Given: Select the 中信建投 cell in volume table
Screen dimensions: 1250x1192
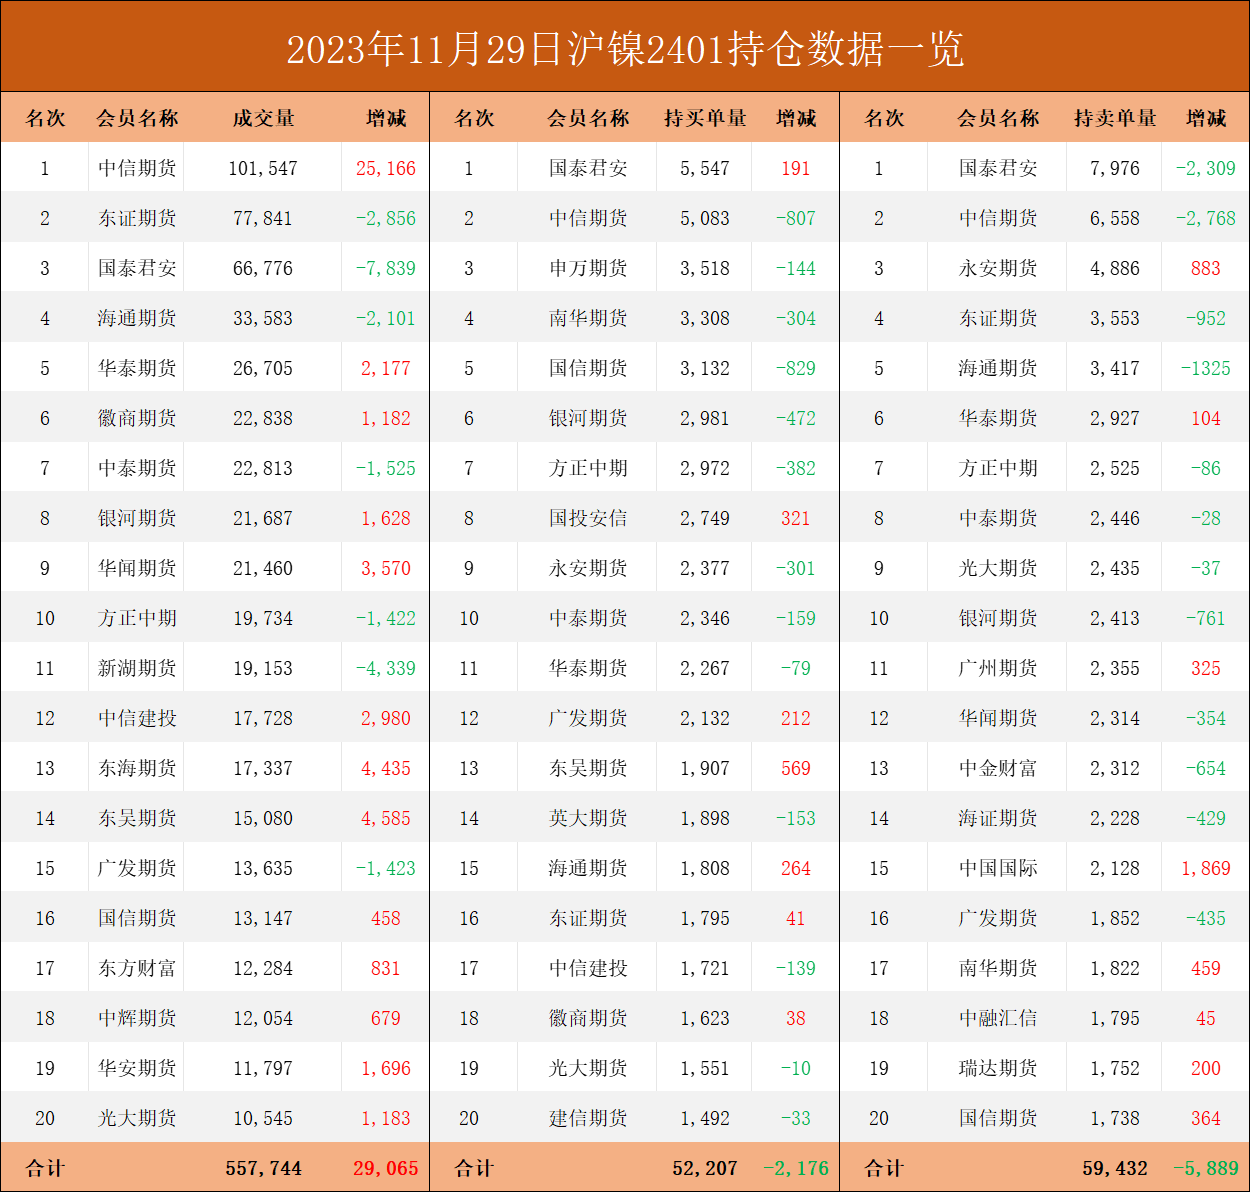Looking at the screenshot, I should (x=137, y=718).
